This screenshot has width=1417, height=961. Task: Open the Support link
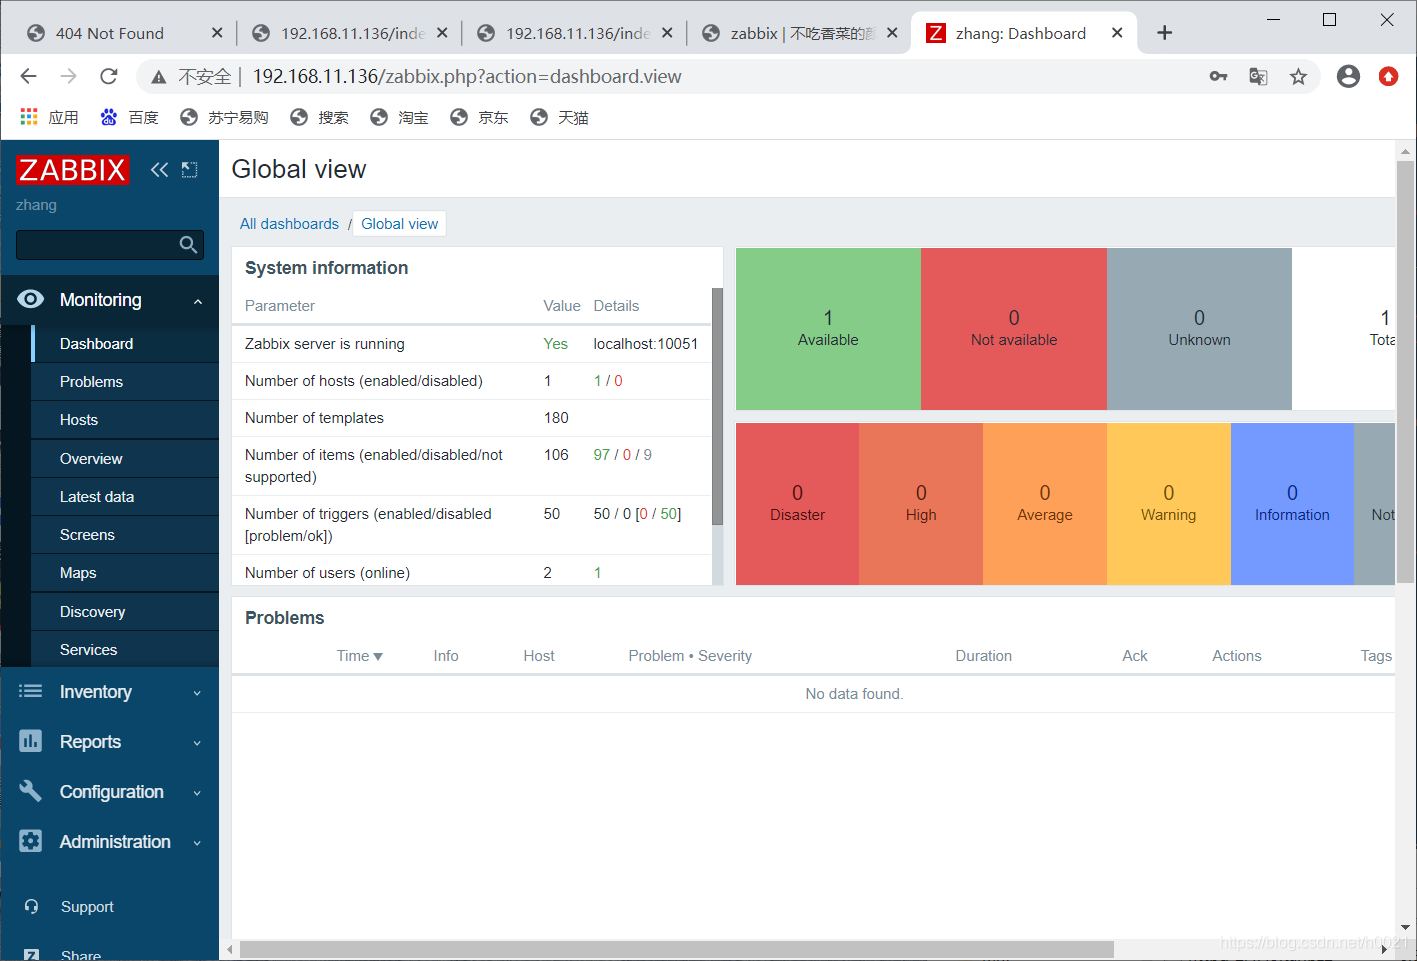click(87, 907)
